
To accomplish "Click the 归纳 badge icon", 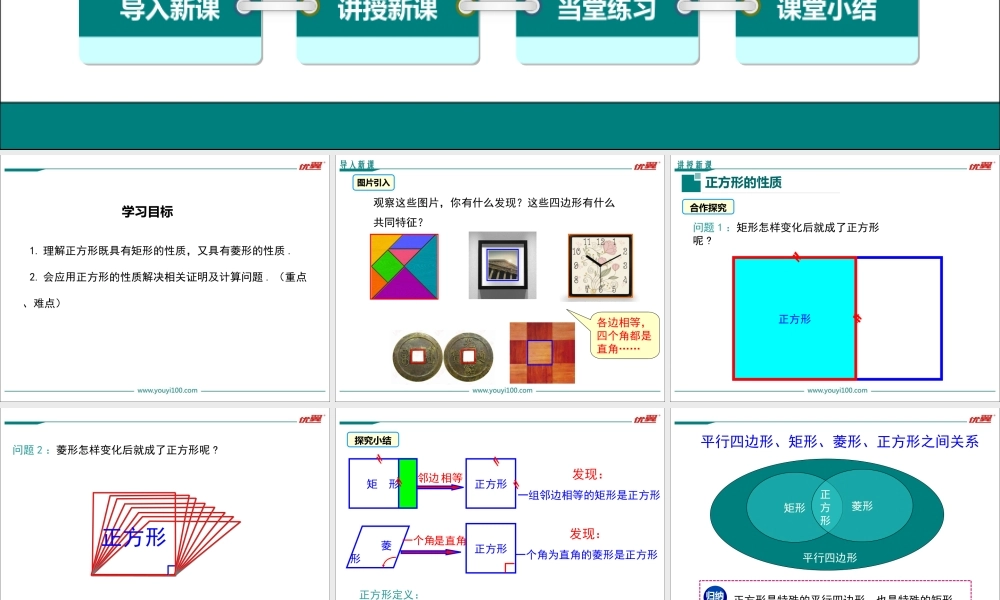I will click(x=714, y=595).
